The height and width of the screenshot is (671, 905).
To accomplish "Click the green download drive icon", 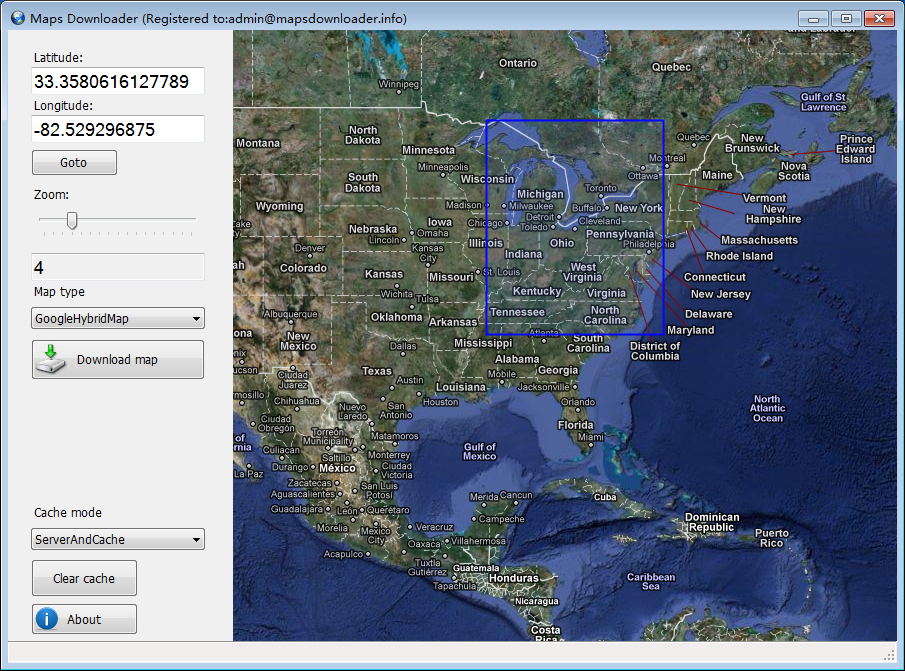I will pyautogui.click(x=51, y=359).
